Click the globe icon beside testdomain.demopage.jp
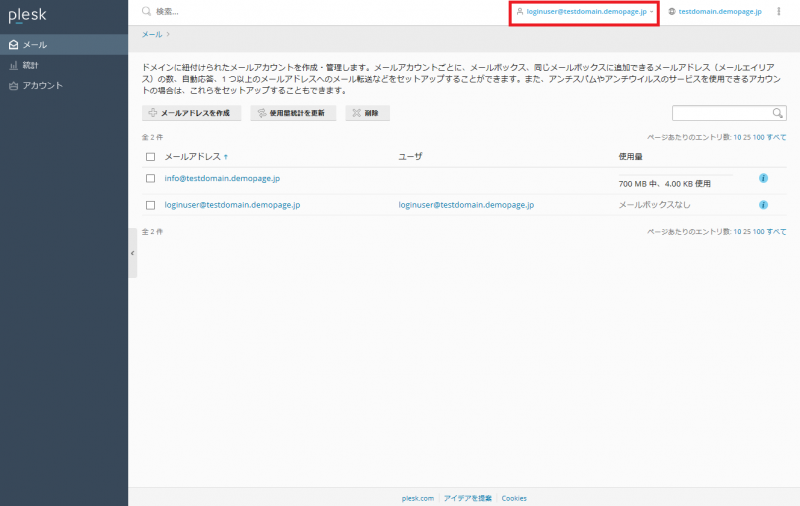800x506 pixels. click(672, 11)
